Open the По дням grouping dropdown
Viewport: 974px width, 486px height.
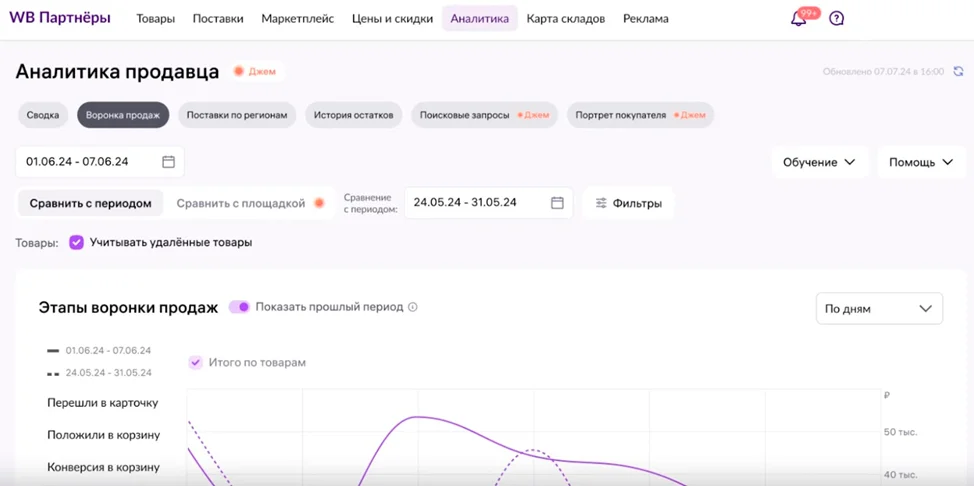pyautogui.click(x=879, y=309)
